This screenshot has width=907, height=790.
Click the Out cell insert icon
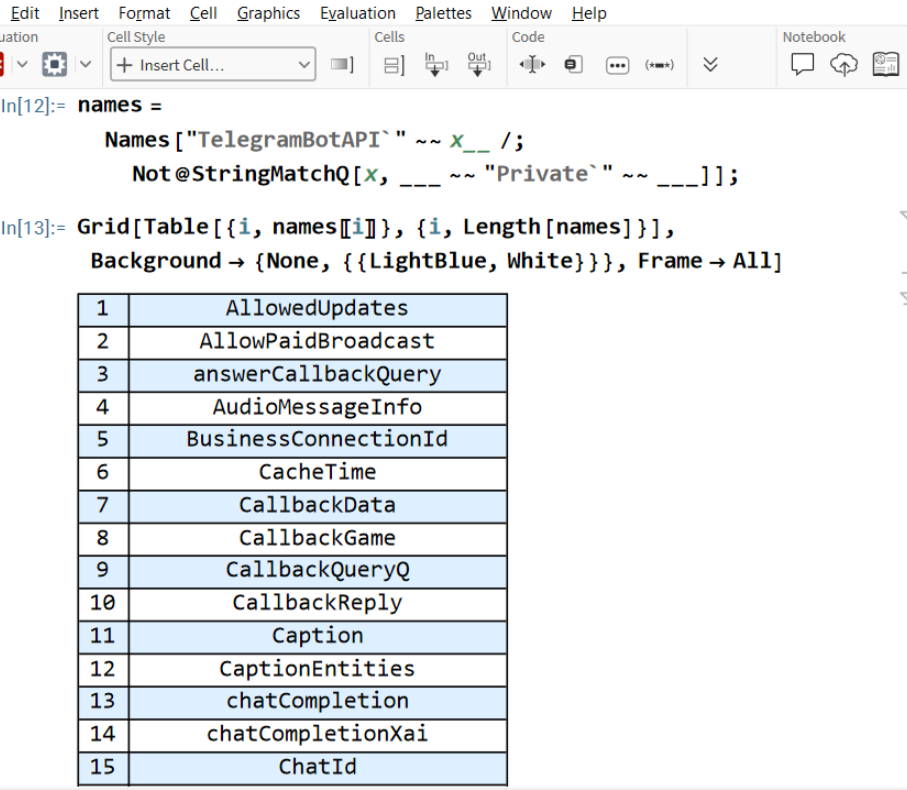(478, 65)
